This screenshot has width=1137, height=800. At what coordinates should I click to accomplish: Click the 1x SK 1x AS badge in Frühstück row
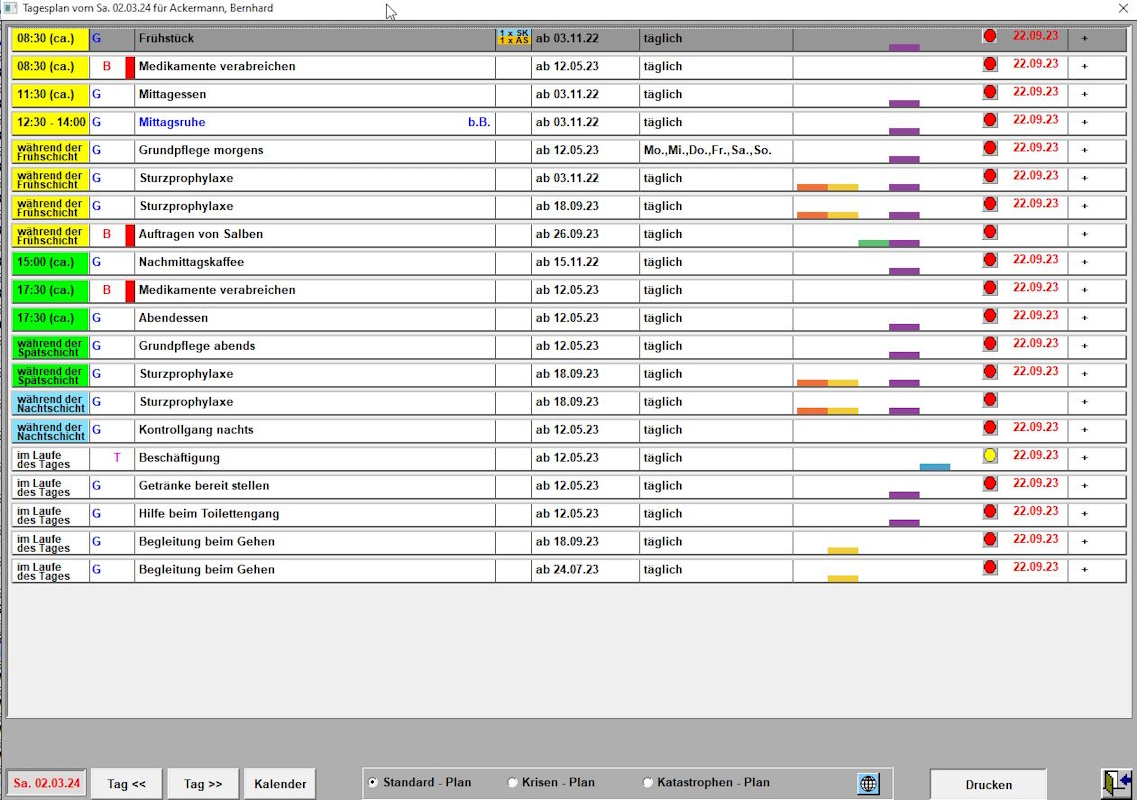pos(513,37)
